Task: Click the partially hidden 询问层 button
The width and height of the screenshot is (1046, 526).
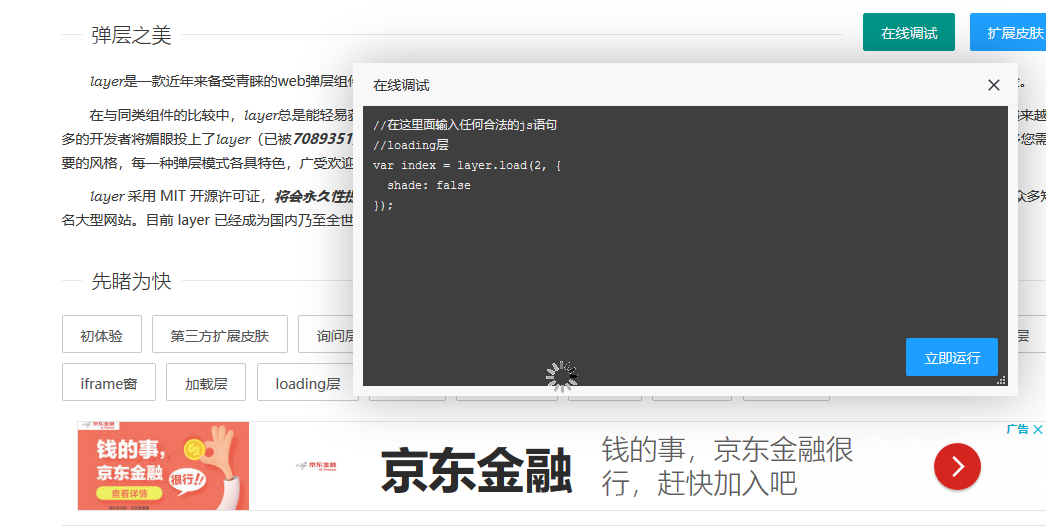Action: 326,334
